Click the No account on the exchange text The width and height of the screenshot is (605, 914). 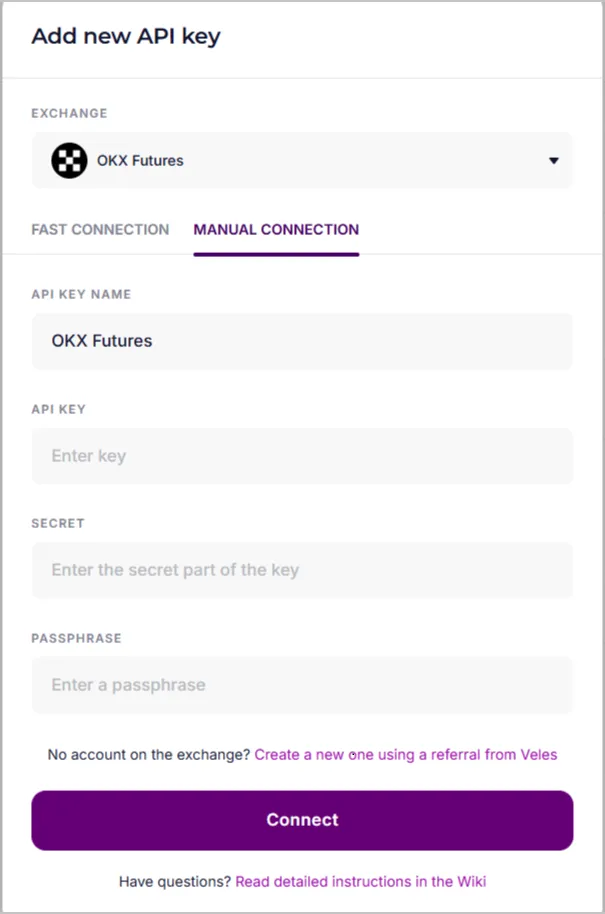[x=149, y=754]
